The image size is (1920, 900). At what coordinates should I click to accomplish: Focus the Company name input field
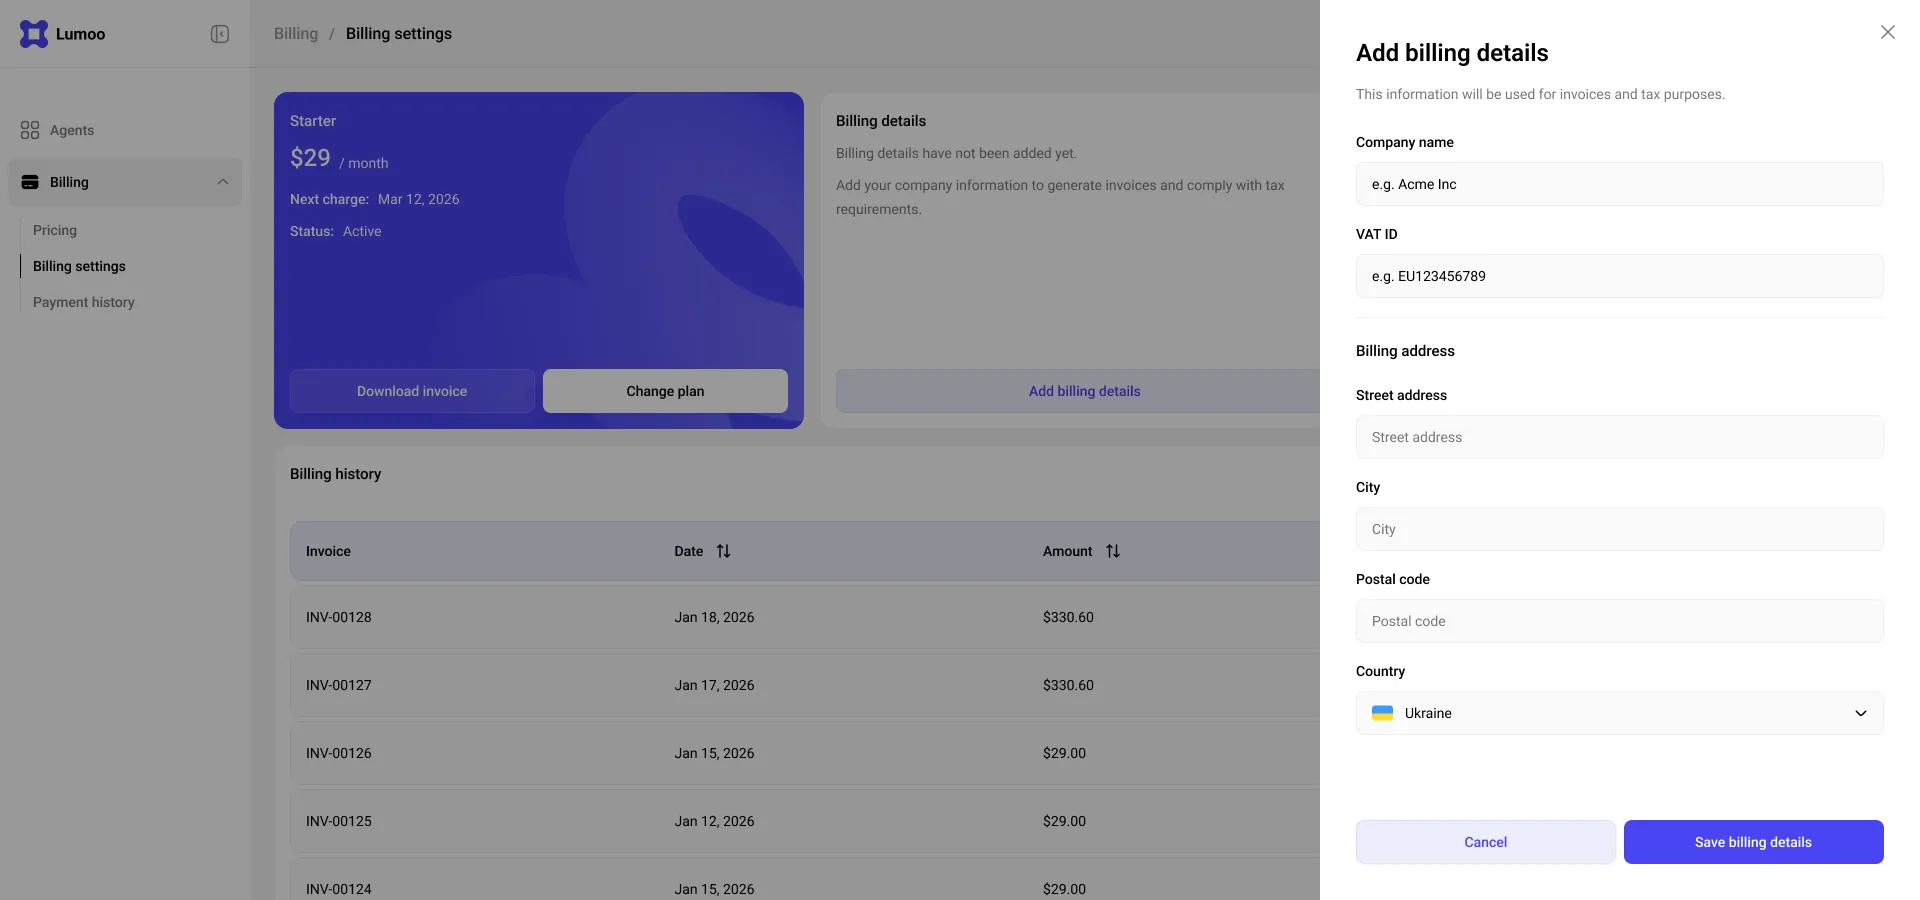[1620, 184]
